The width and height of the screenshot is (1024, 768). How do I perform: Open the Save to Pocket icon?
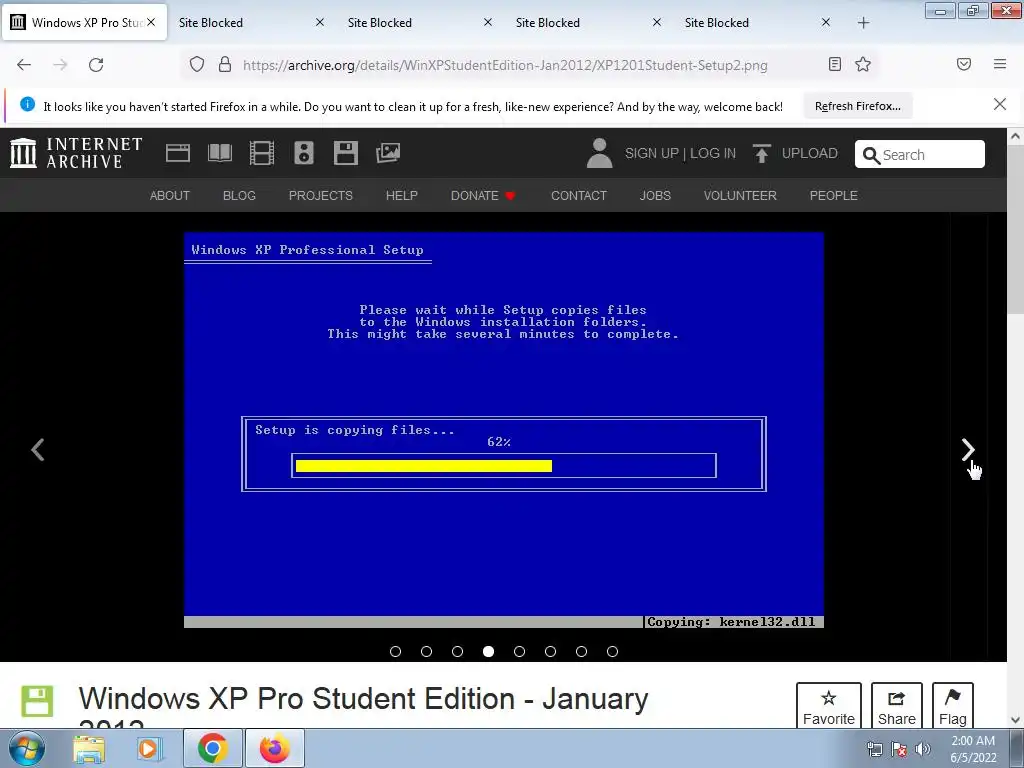tap(963, 64)
